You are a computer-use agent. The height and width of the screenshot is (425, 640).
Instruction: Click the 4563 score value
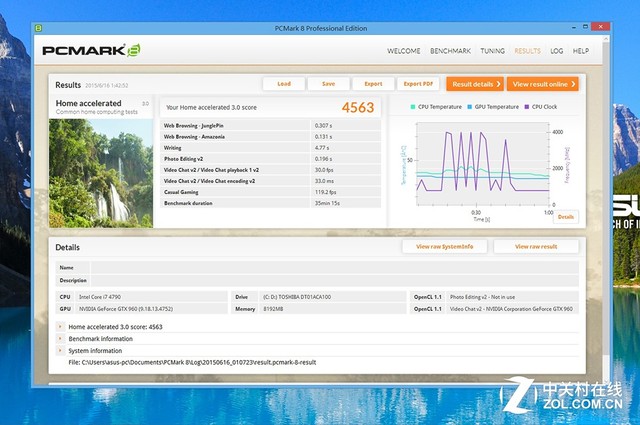click(358, 107)
